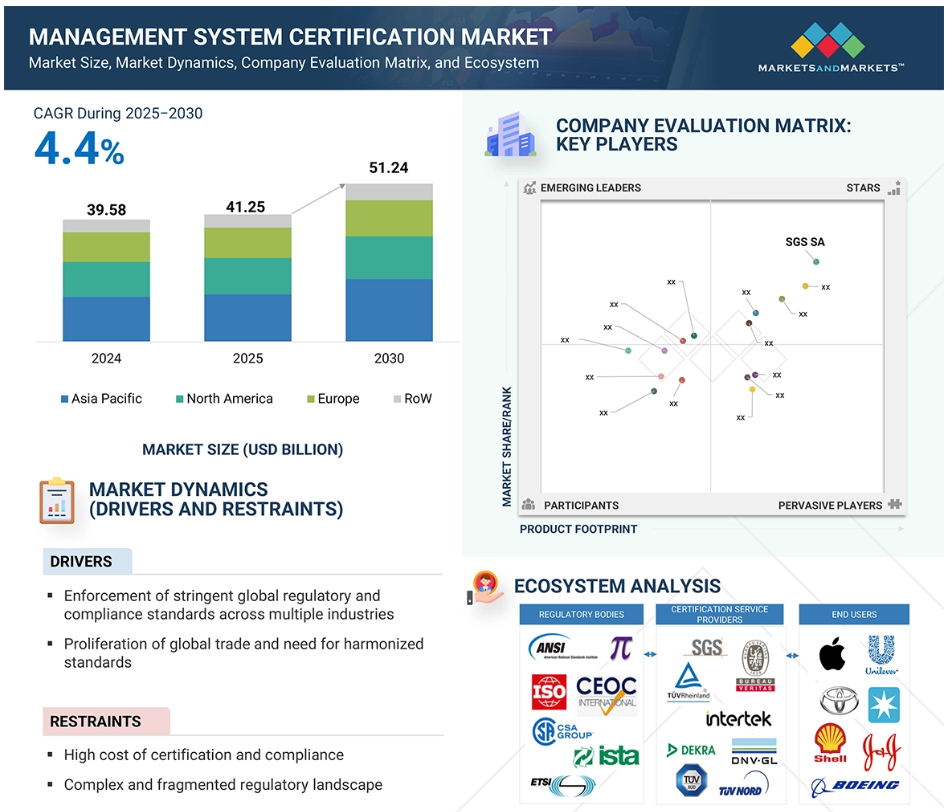Click the 'Market Share/Rank' axis label
This screenshot has width=951, height=812.
coord(507,446)
